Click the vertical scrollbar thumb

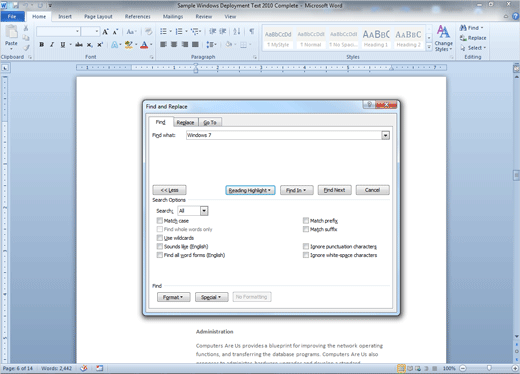516,175
